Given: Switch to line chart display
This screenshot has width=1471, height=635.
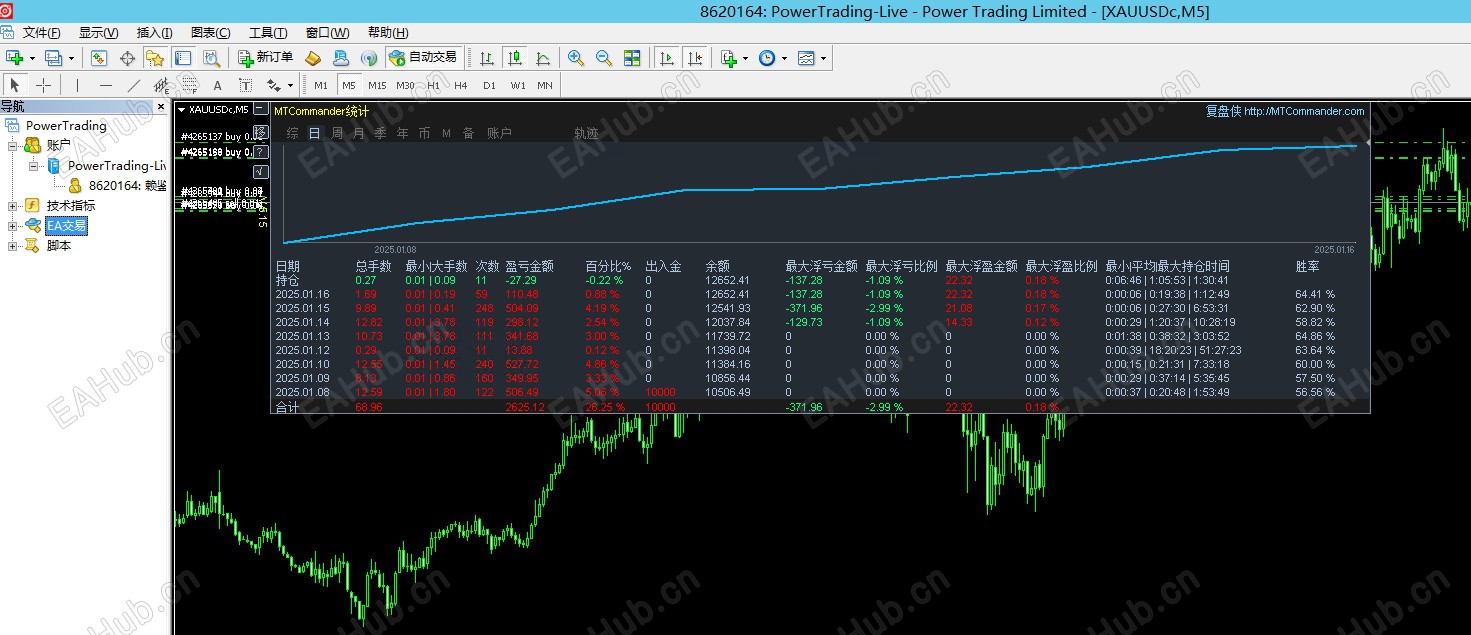Looking at the screenshot, I should pyautogui.click(x=543, y=58).
